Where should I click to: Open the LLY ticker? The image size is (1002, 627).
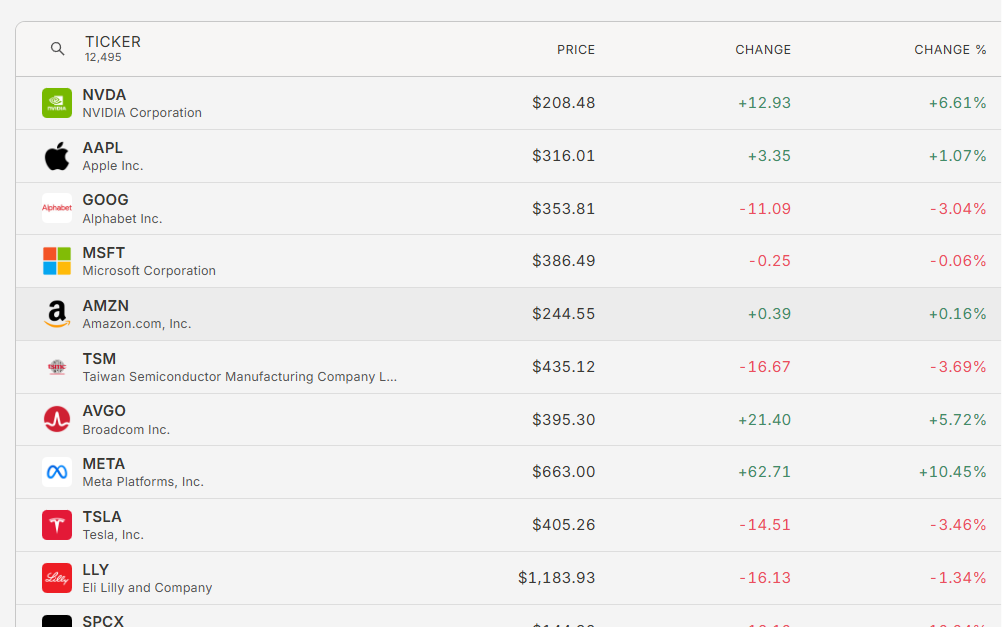tap(95, 570)
